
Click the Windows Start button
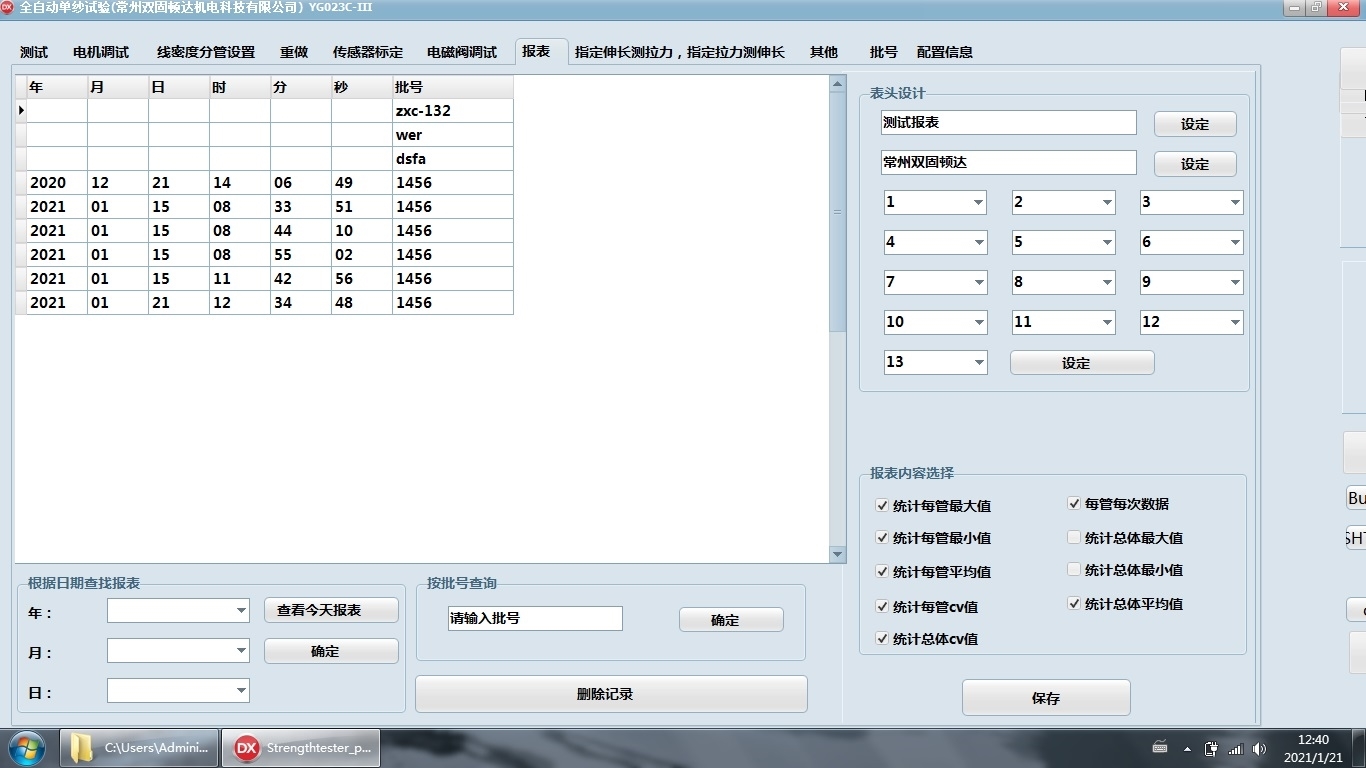coord(26,748)
